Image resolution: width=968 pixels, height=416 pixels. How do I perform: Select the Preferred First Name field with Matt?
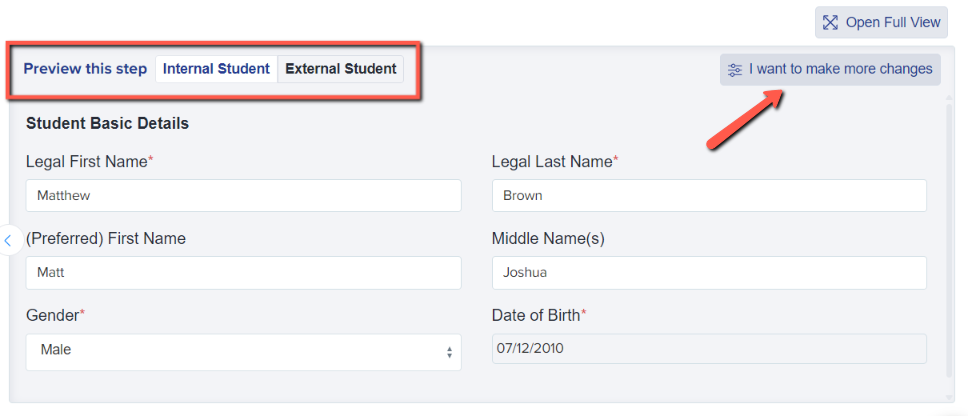243,272
